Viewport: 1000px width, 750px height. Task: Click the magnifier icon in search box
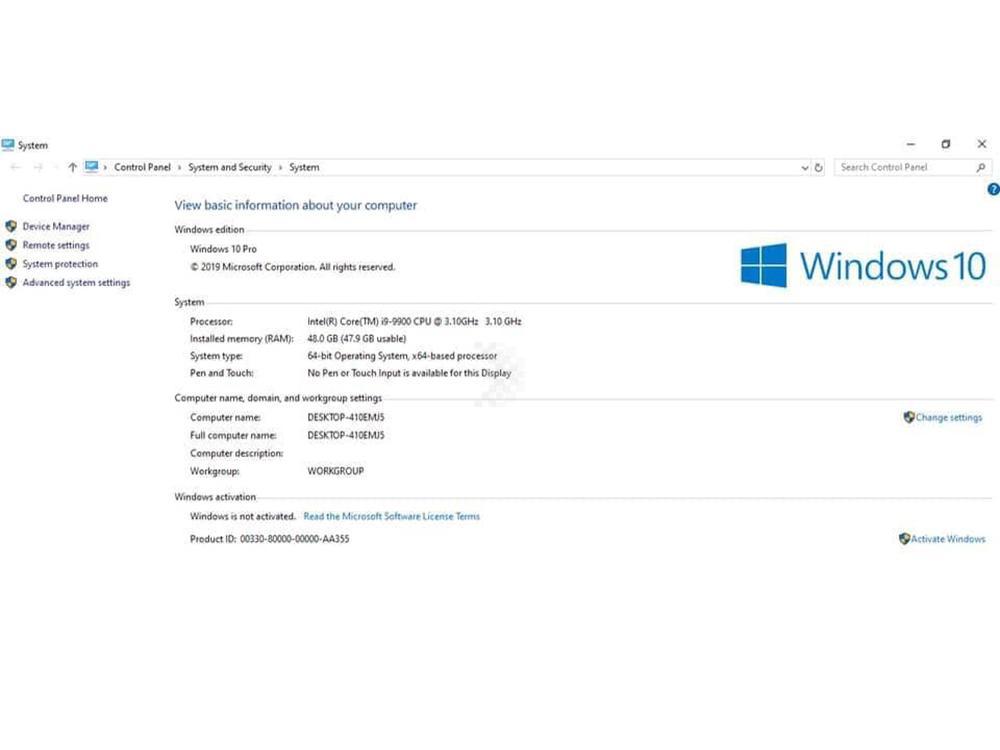point(981,168)
